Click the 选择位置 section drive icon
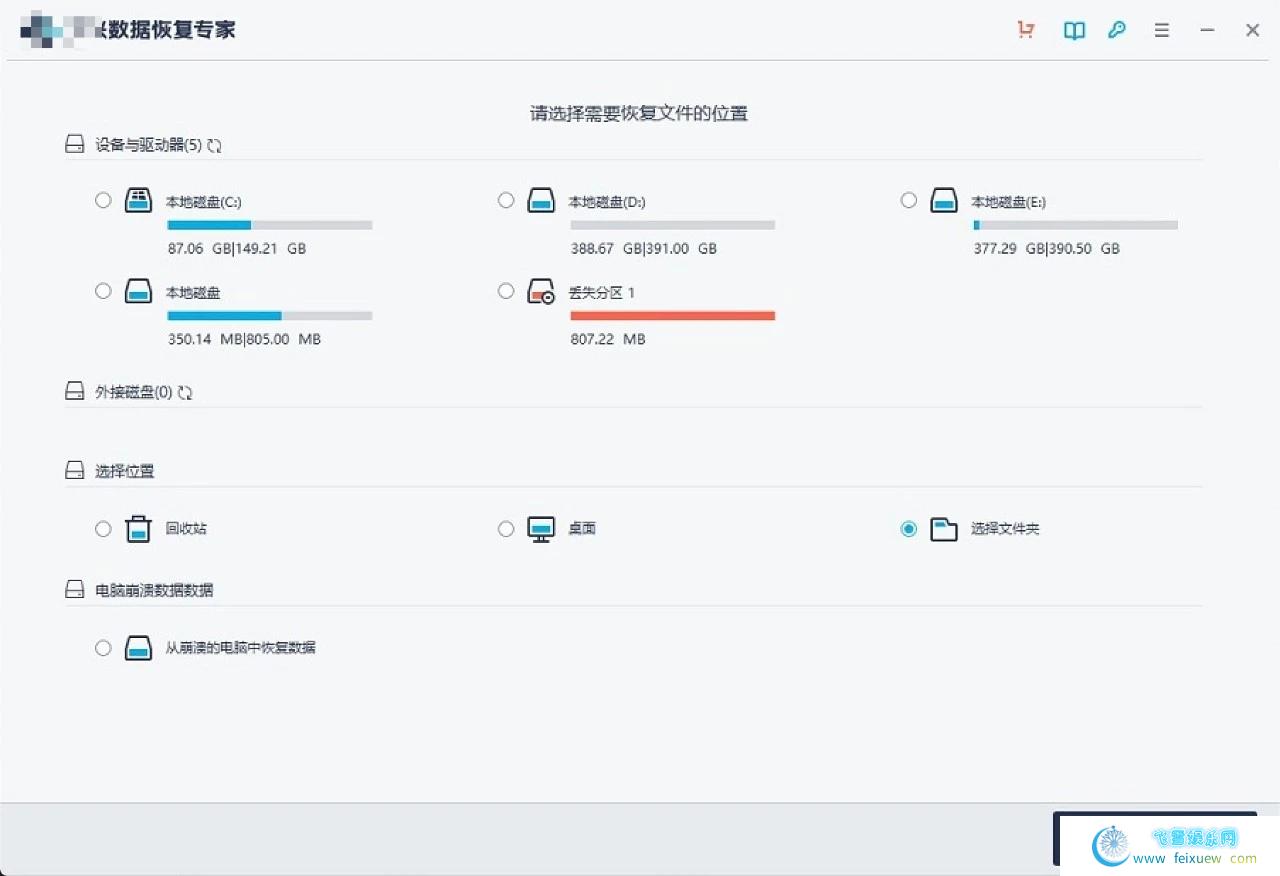Screen dimensions: 1280x876 (x=74, y=470)
